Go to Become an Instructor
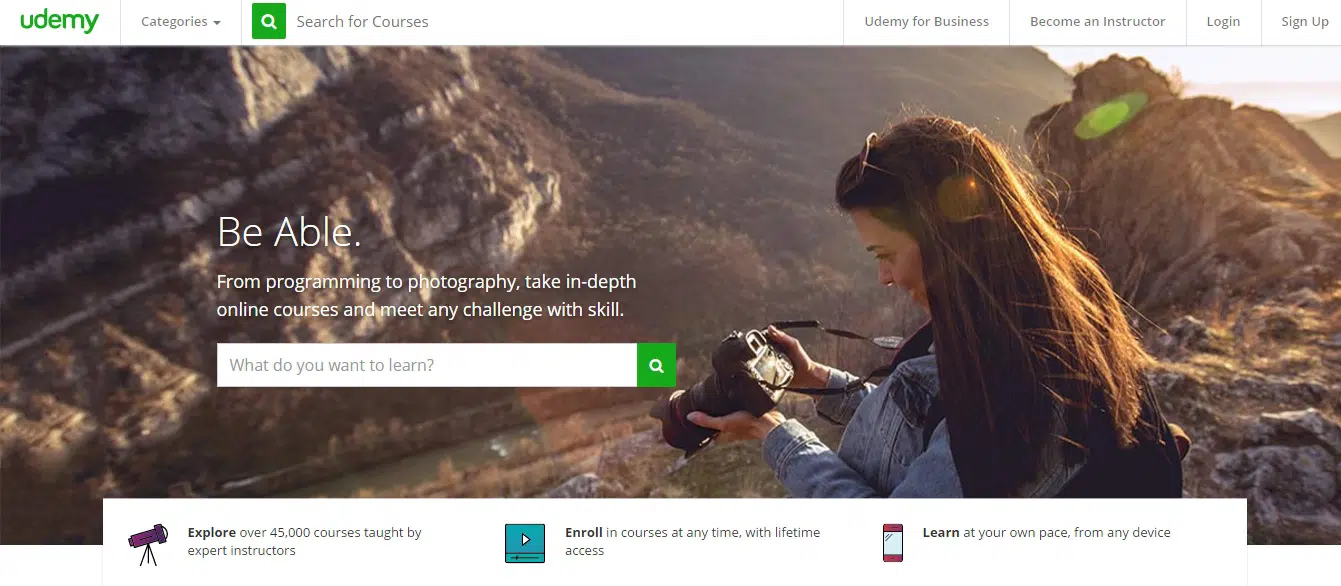This screenshot has width=1341, height=586. [1097, 22]
